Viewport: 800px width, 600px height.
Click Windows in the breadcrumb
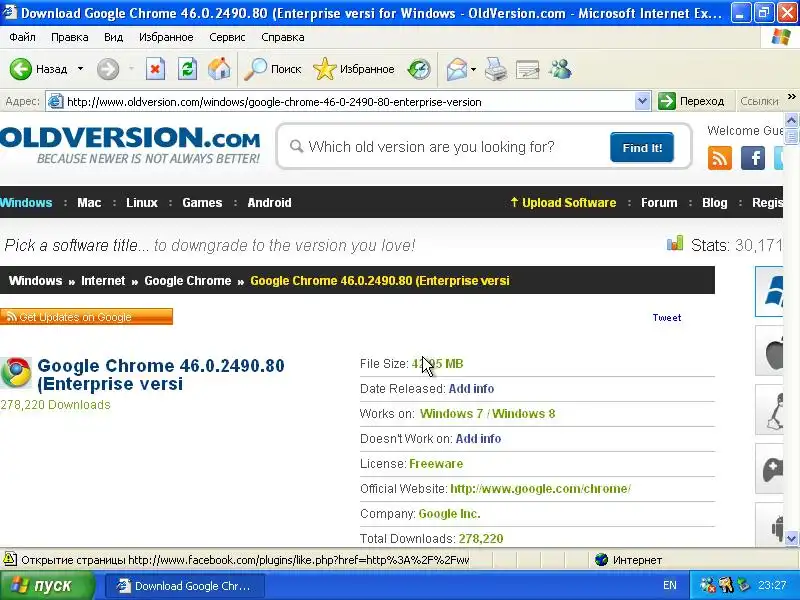35,281
